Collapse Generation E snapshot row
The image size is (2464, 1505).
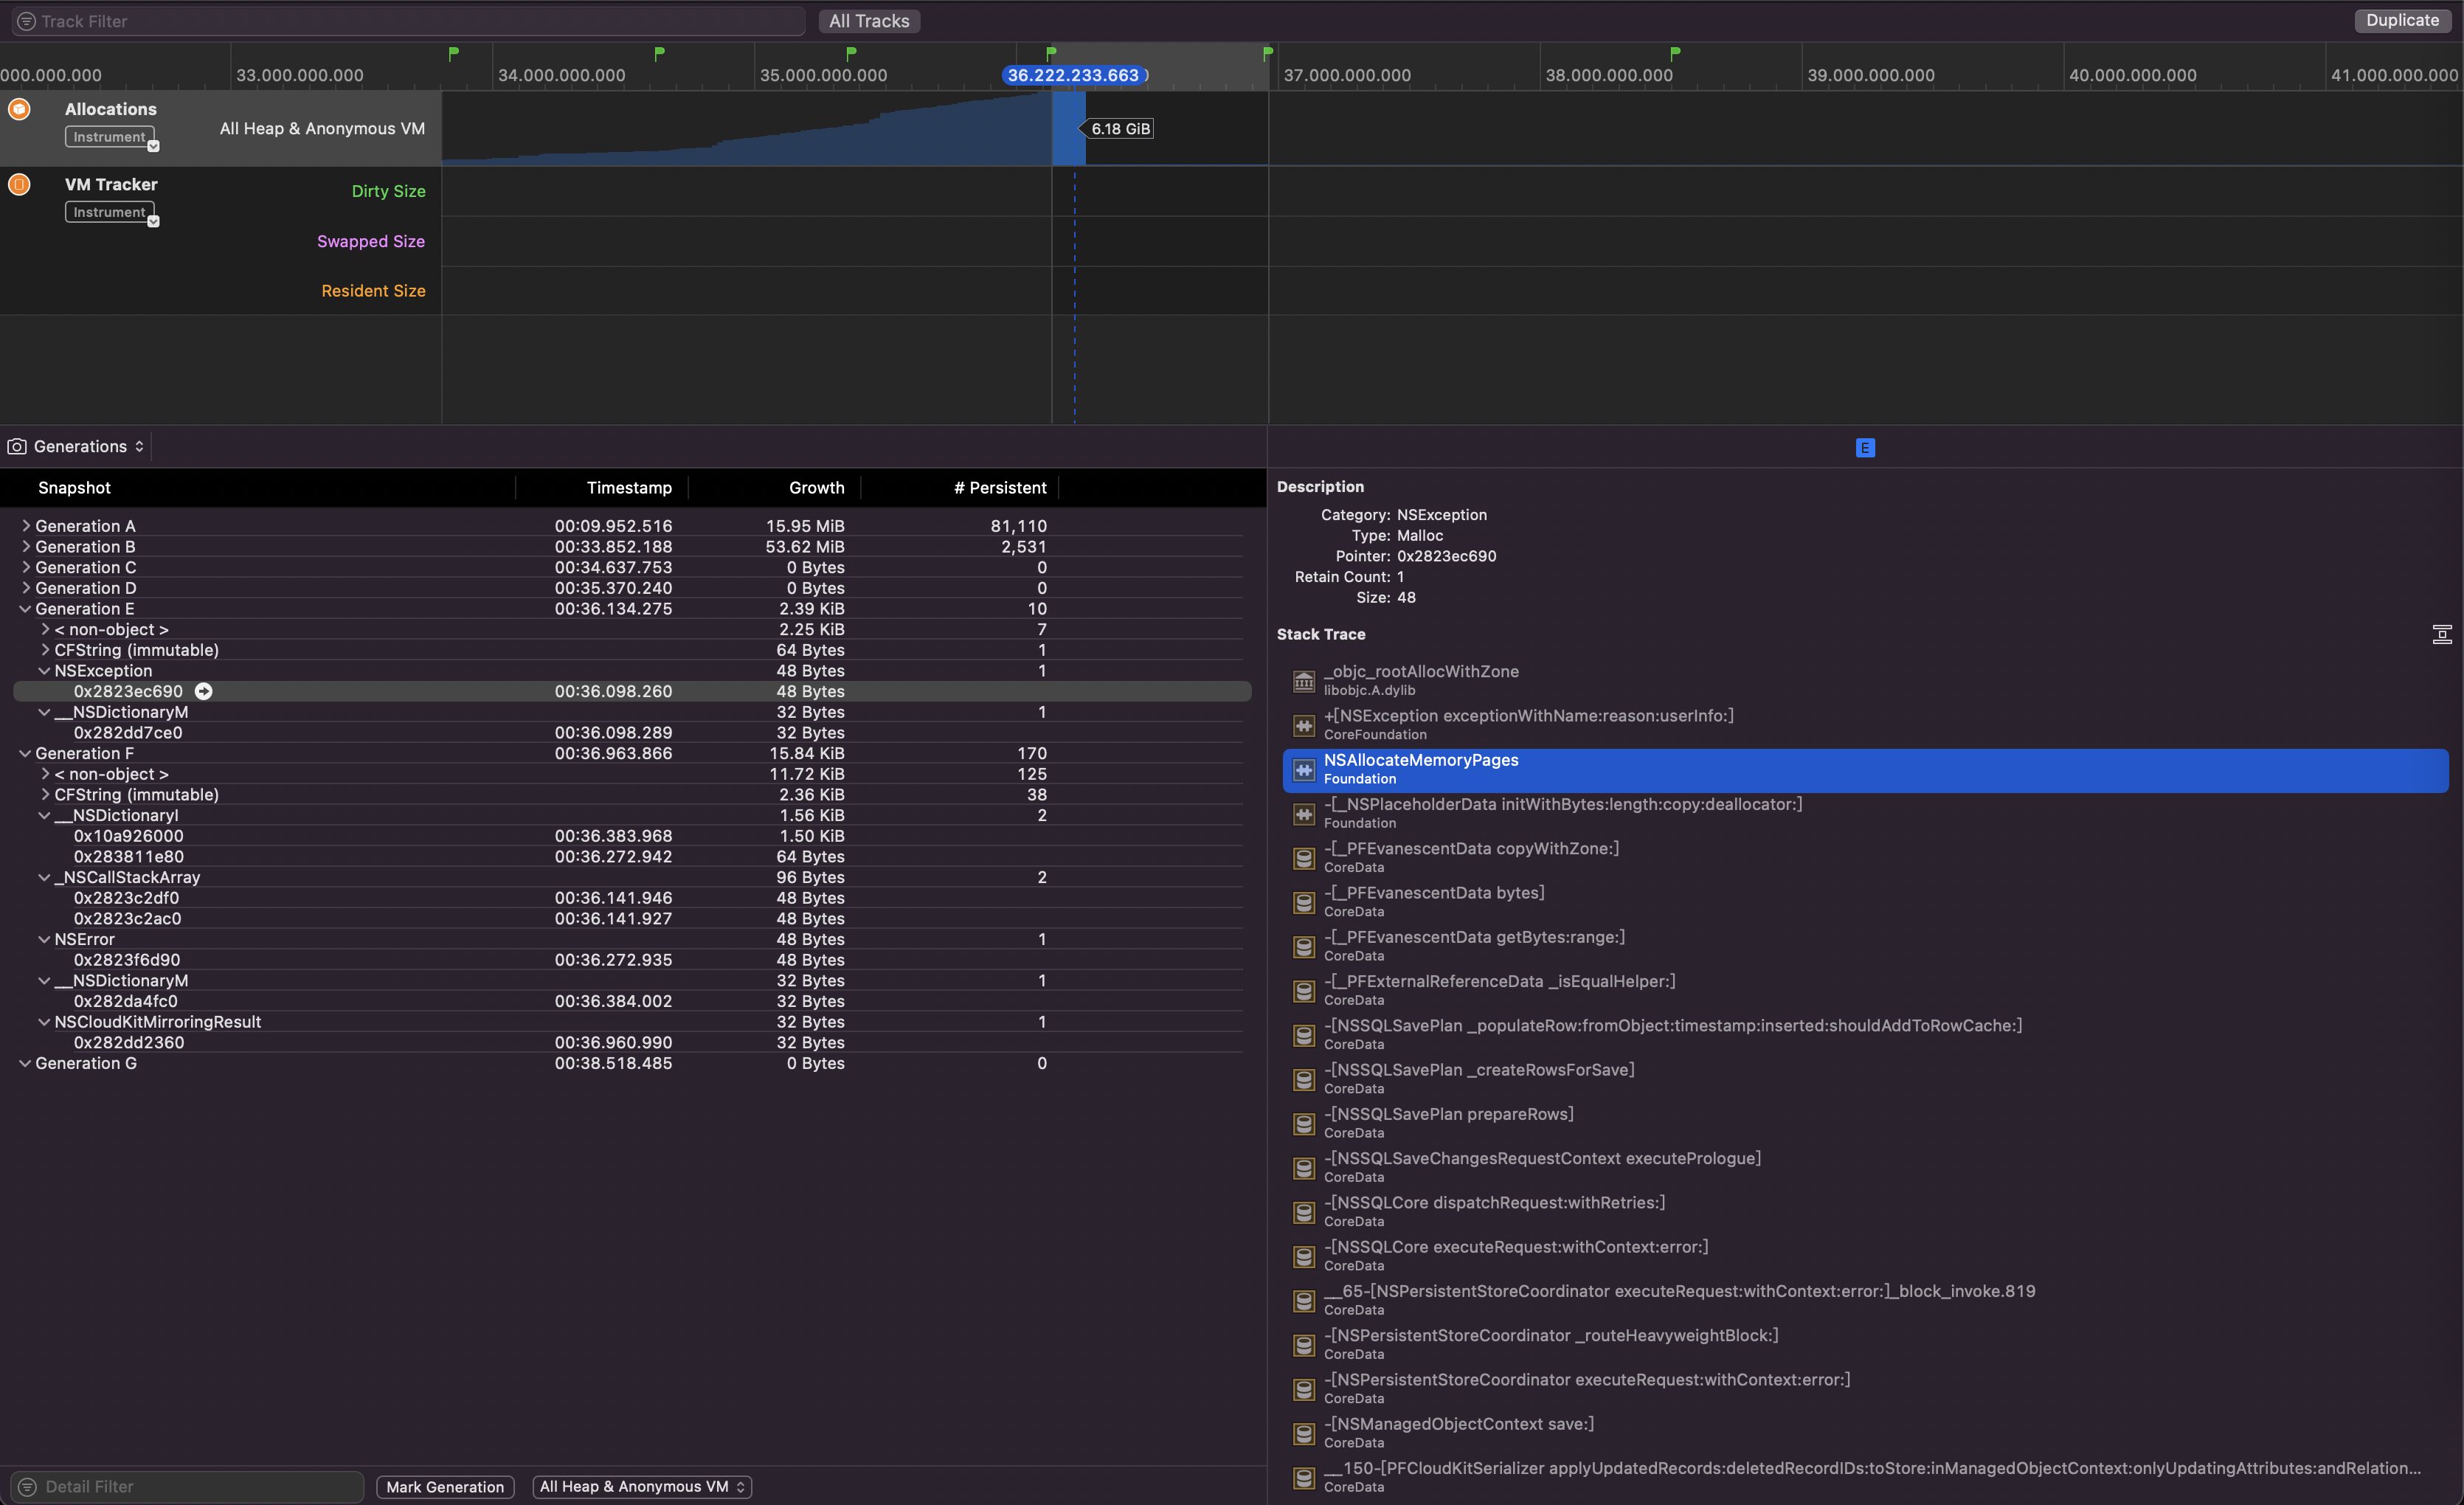click(x=26, y=609)
